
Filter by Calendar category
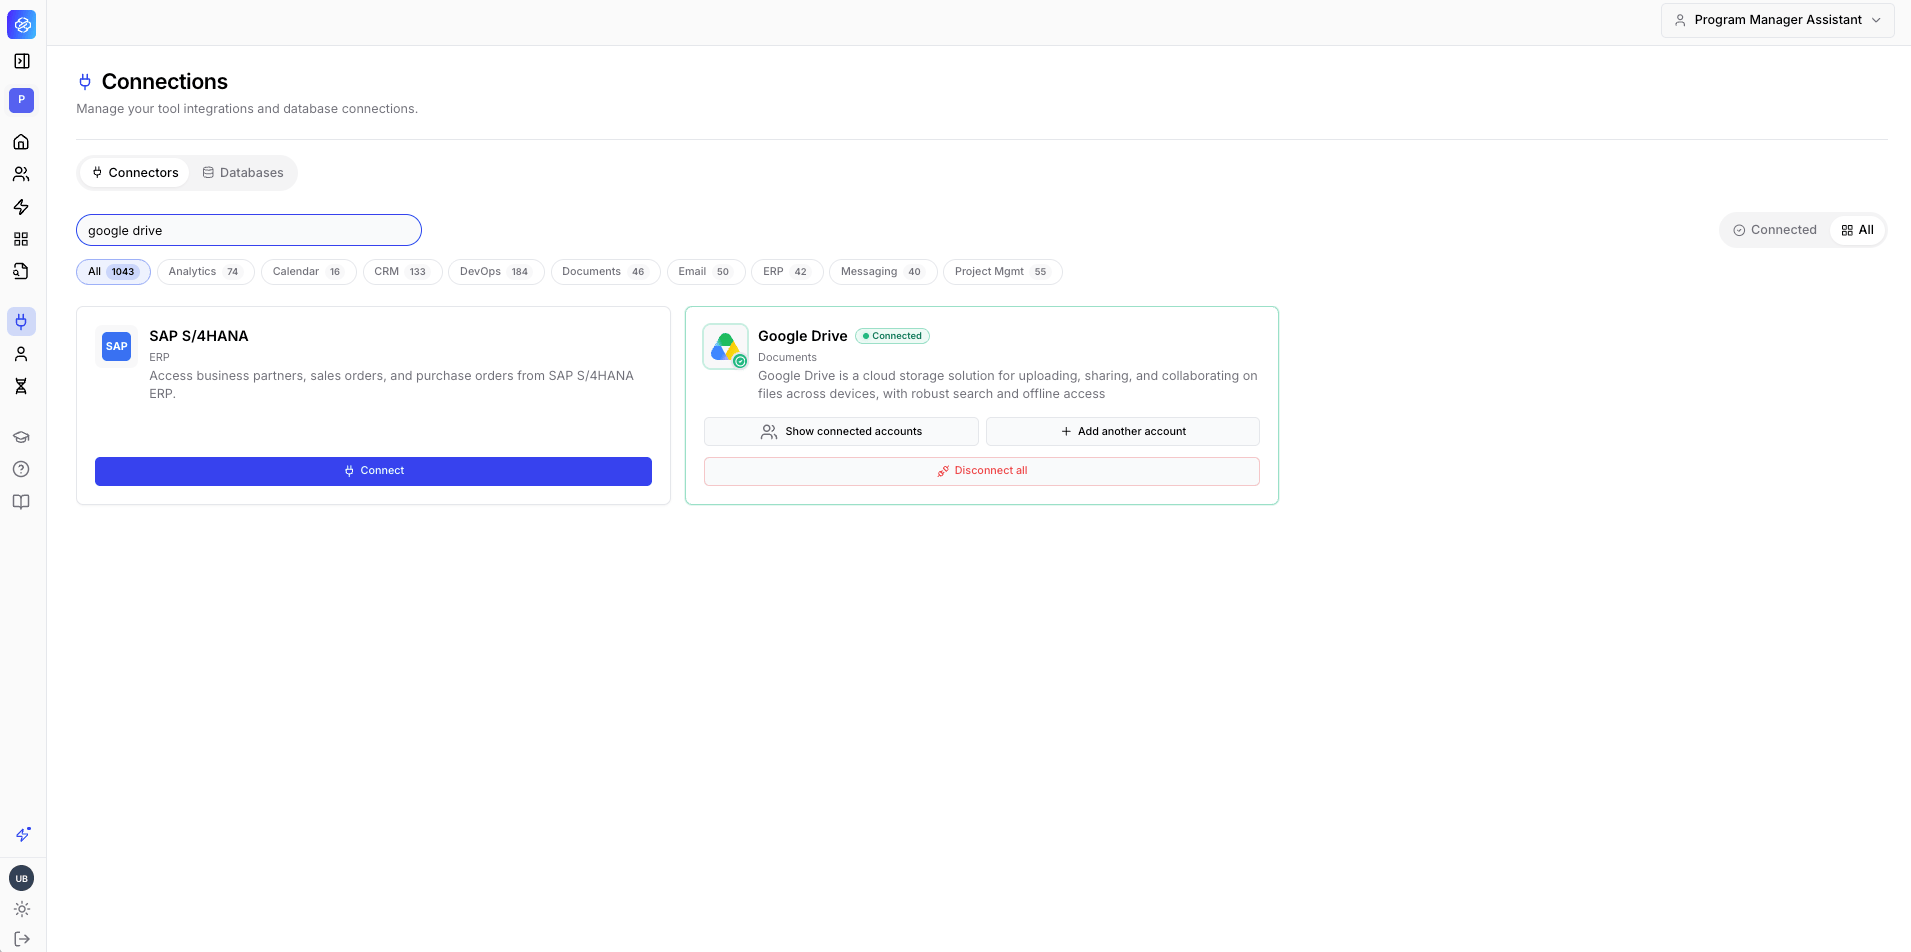point(308,272)
